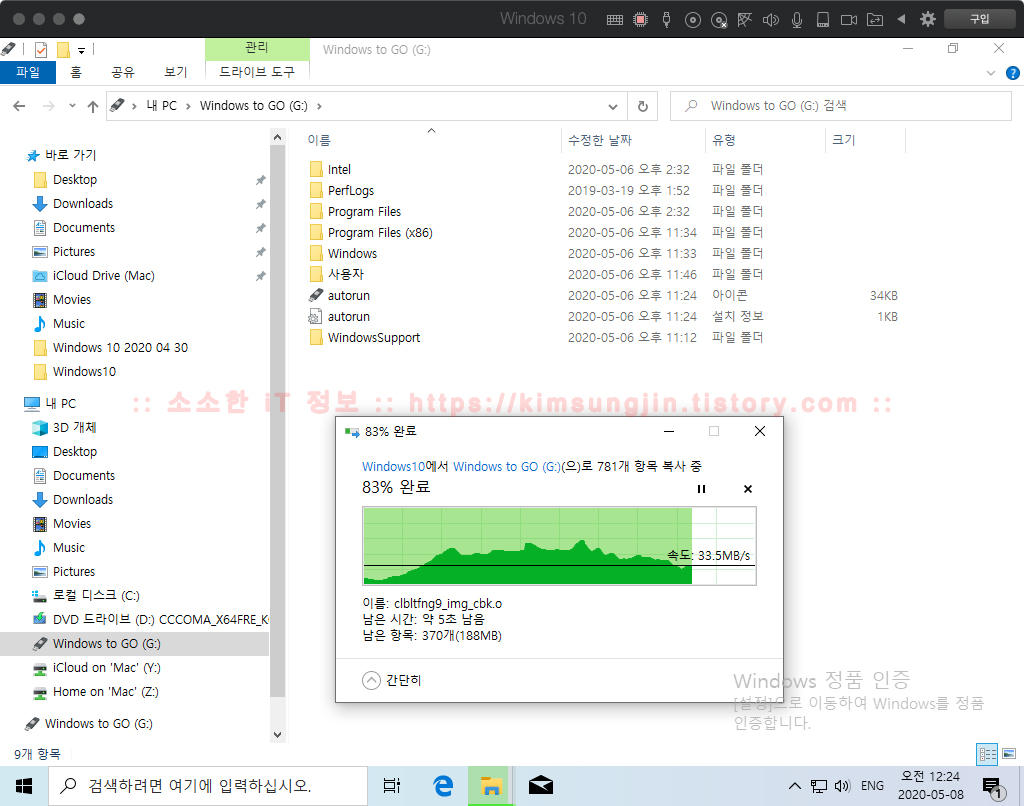The image size is (1024, 806).
Task: Open the Explorer help icon
Action: click(x=1013, y=73)
